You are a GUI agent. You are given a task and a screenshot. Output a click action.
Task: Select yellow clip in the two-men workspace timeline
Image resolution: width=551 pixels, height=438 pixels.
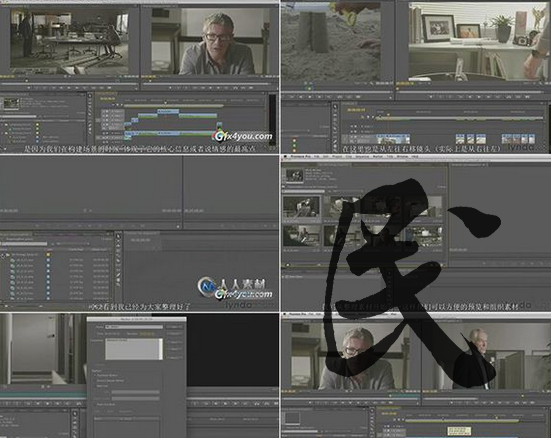tap(459, 431)
